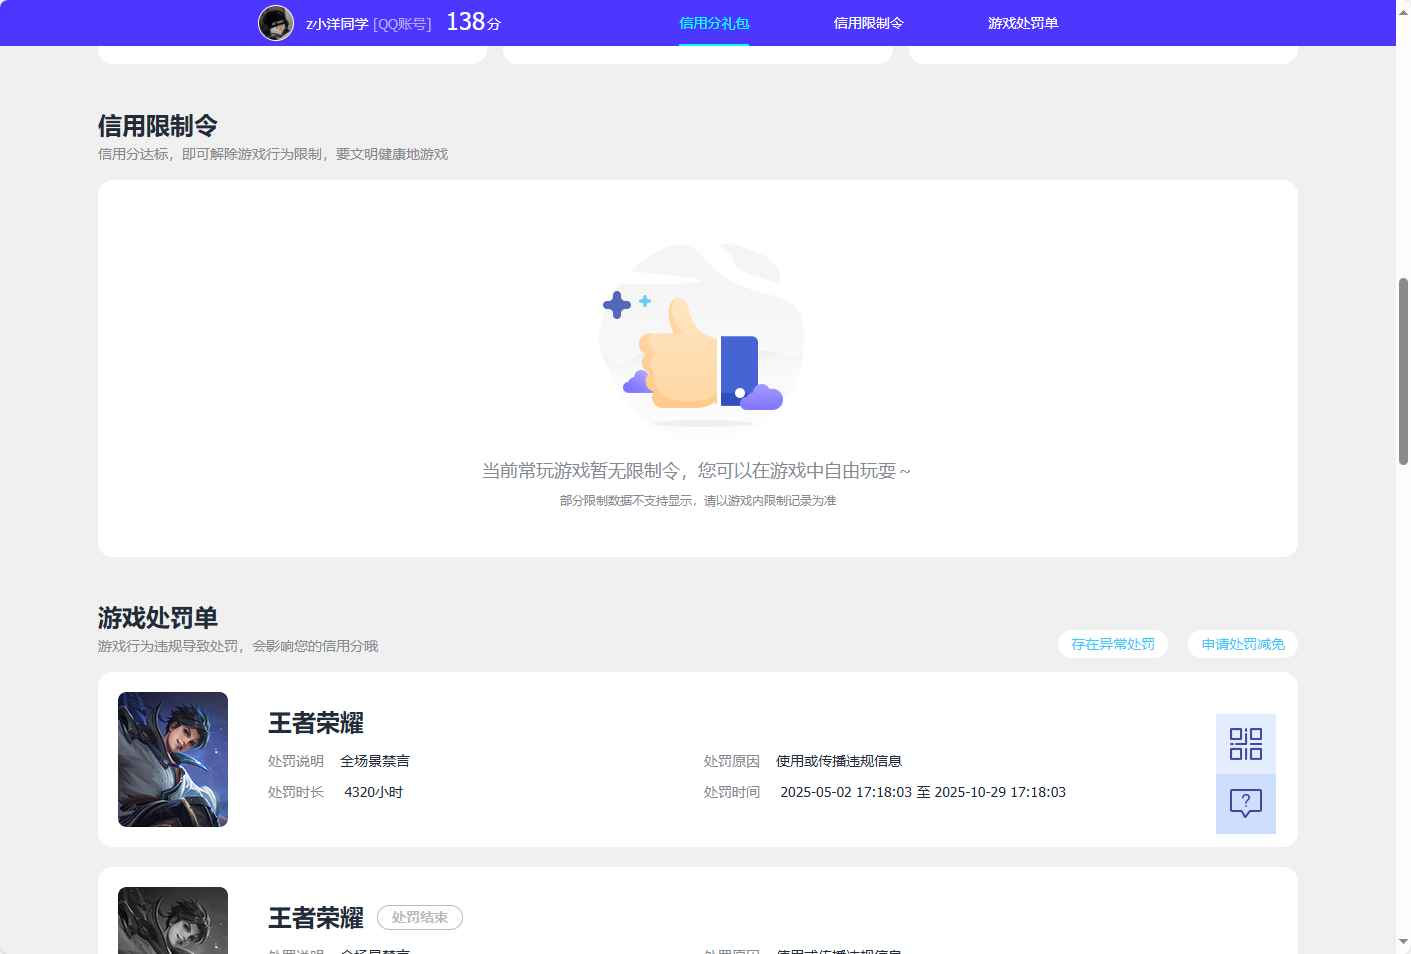The width and height of the screenshot is (1411, 954).
Task: Click the thumbs-up empty state illustration
Action: [700, 336]
